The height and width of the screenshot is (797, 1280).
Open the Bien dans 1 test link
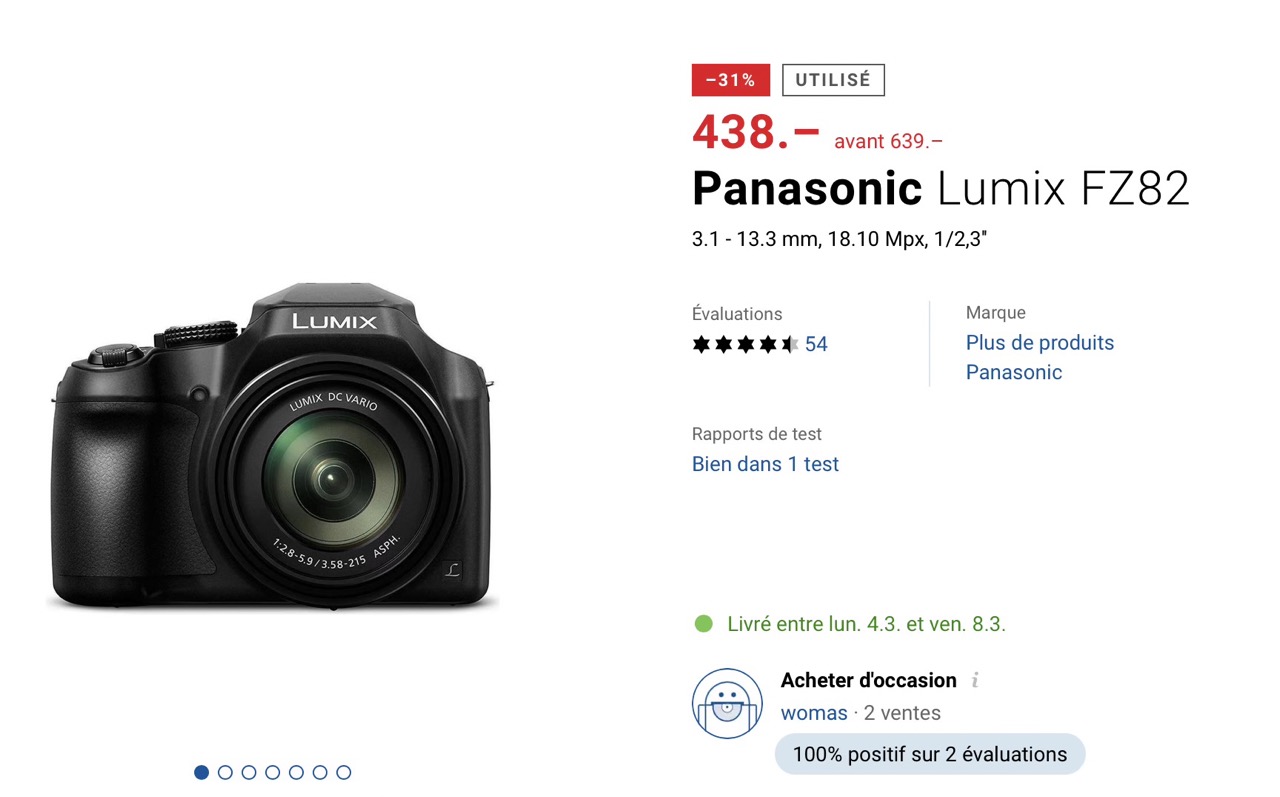tap(765, 464)
